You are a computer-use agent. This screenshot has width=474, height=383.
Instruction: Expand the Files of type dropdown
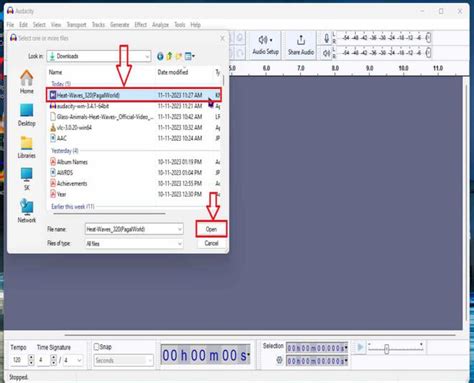click(x=134, y=244)
